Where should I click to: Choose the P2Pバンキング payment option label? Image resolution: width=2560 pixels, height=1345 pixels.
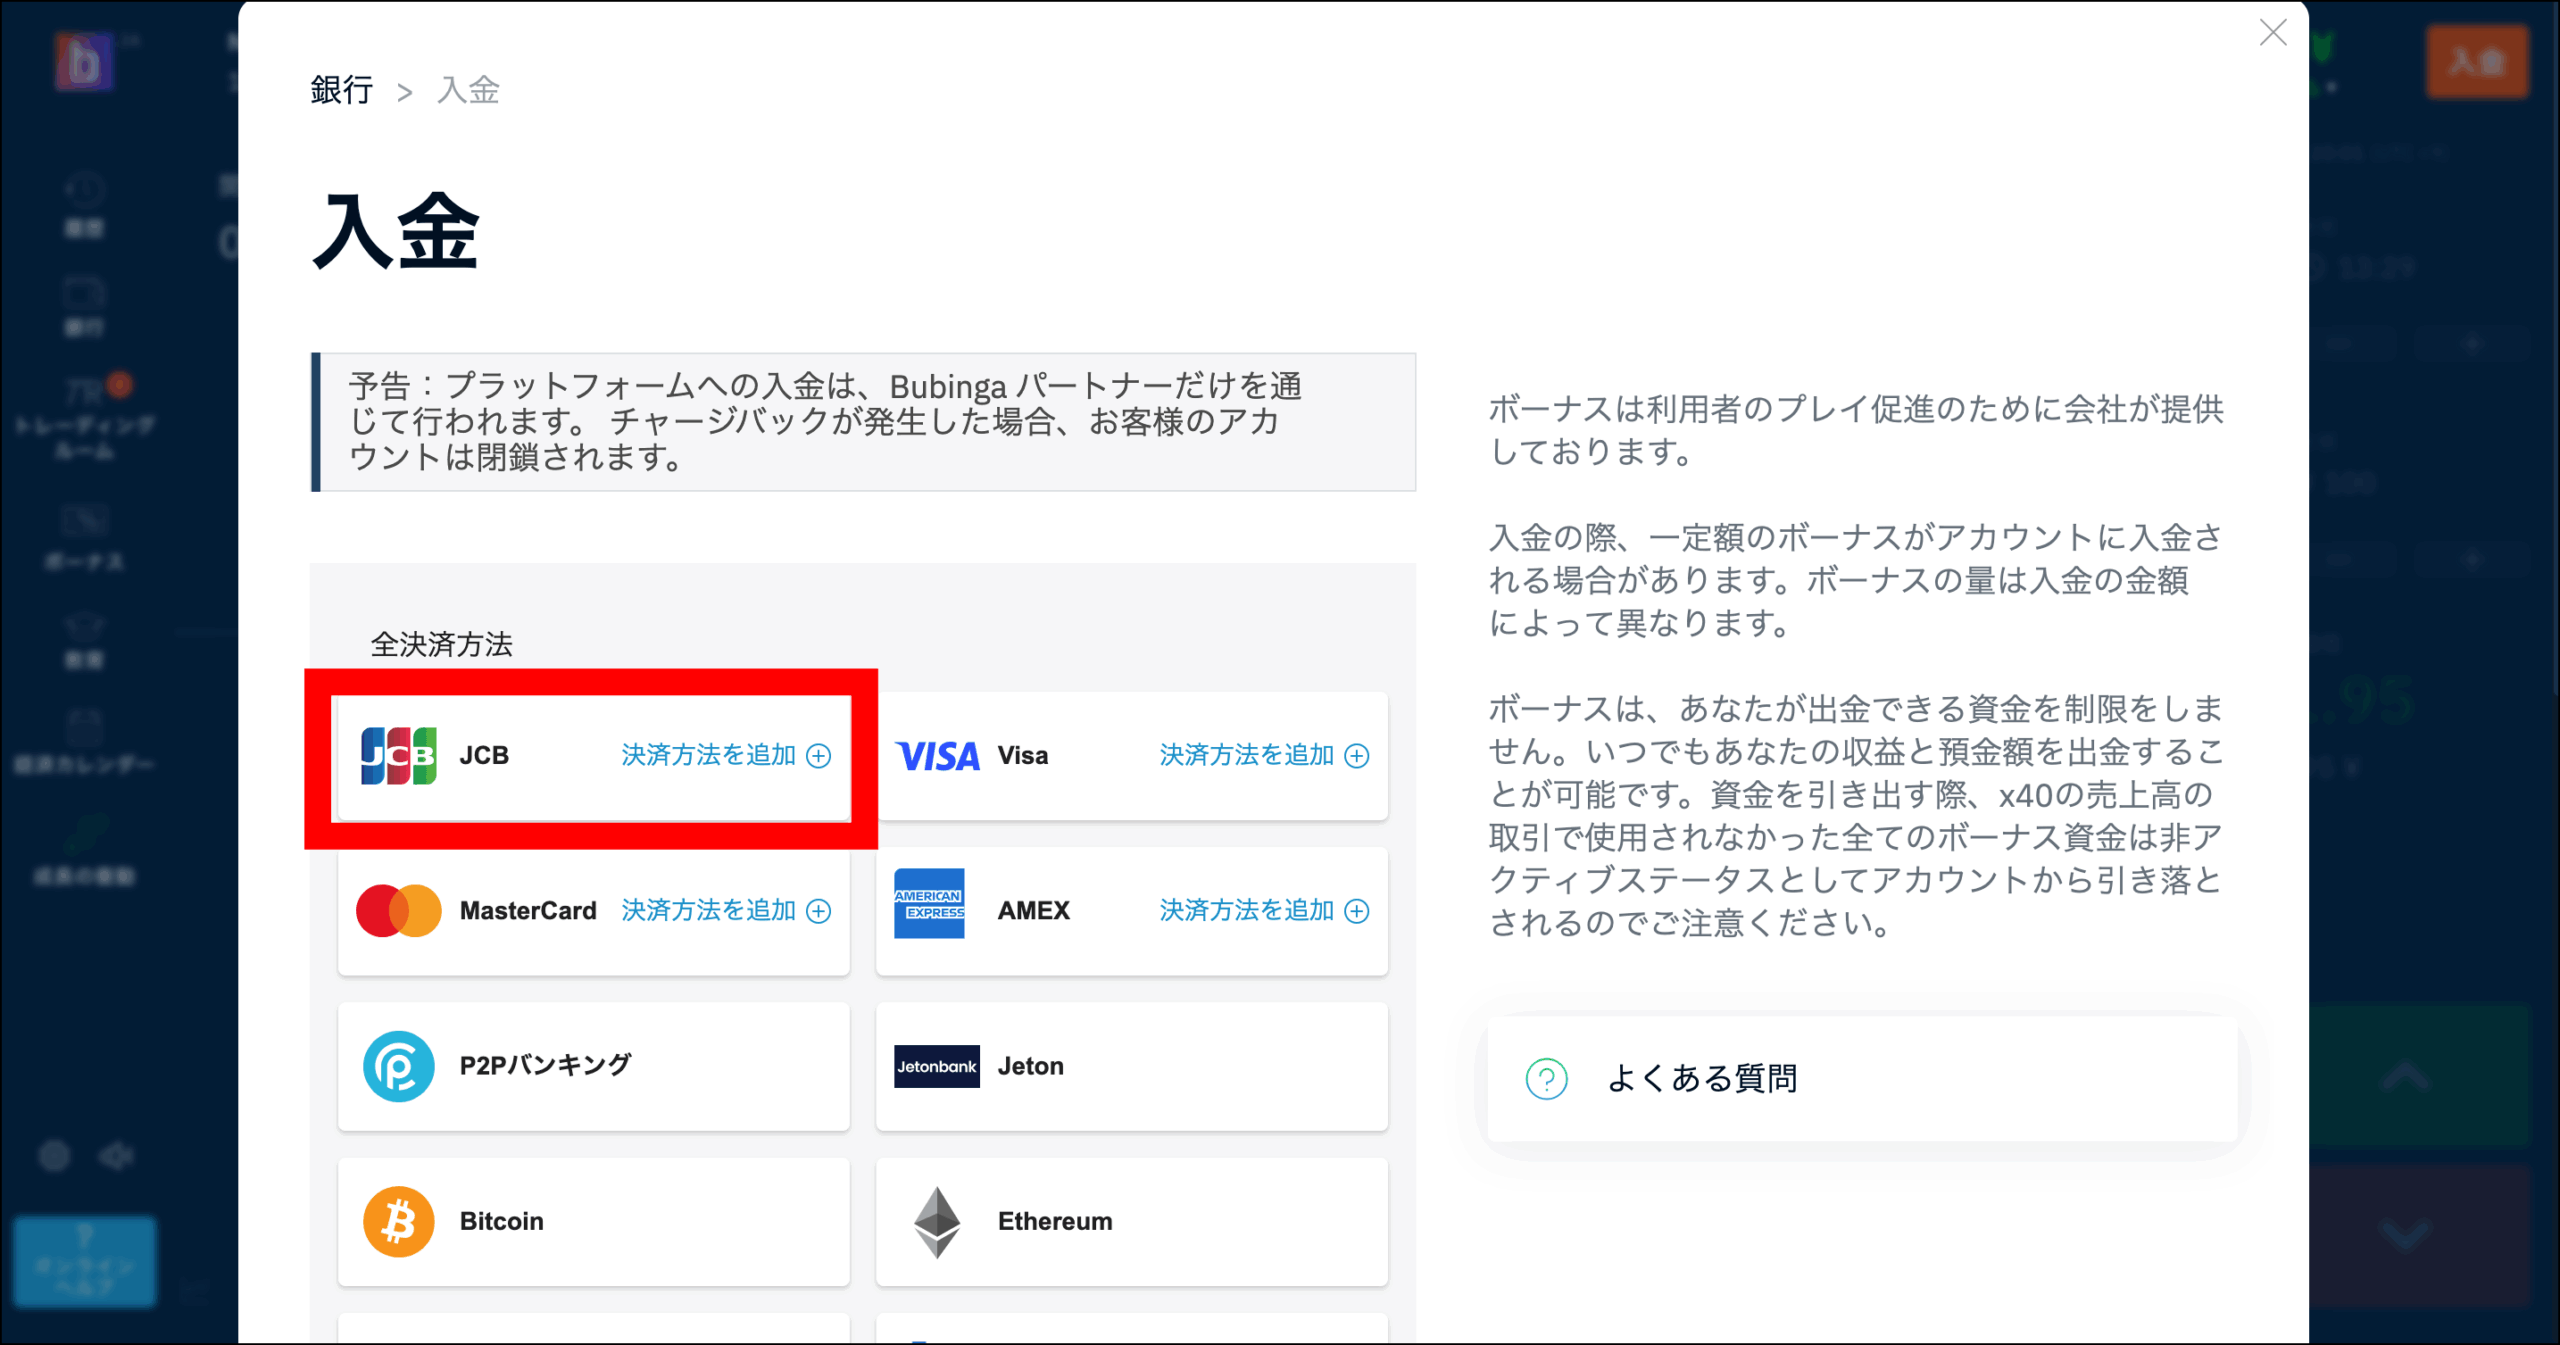point(545,1066)
